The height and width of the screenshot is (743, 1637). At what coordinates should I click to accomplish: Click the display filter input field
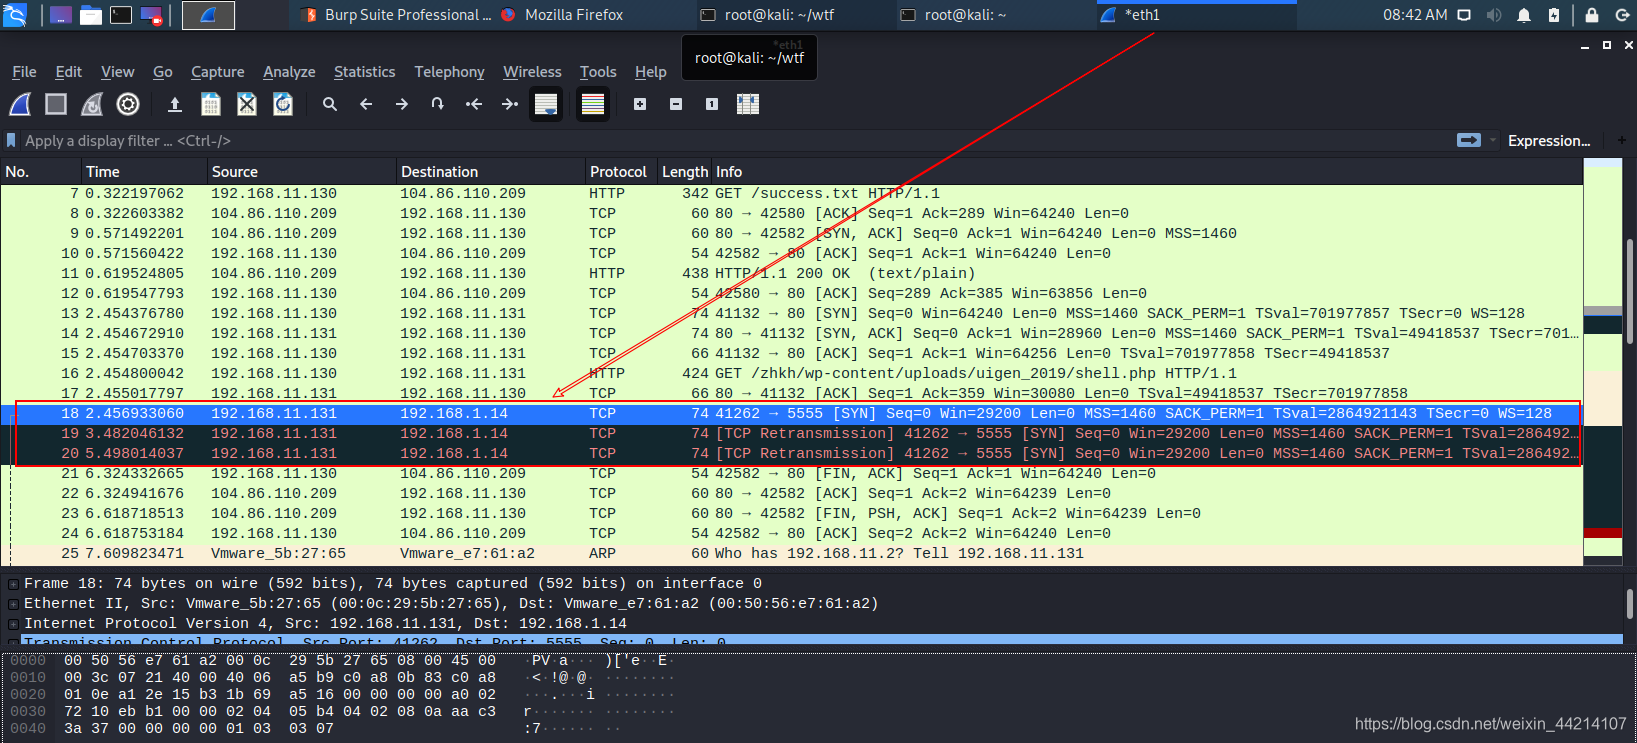tap(735, 141)
